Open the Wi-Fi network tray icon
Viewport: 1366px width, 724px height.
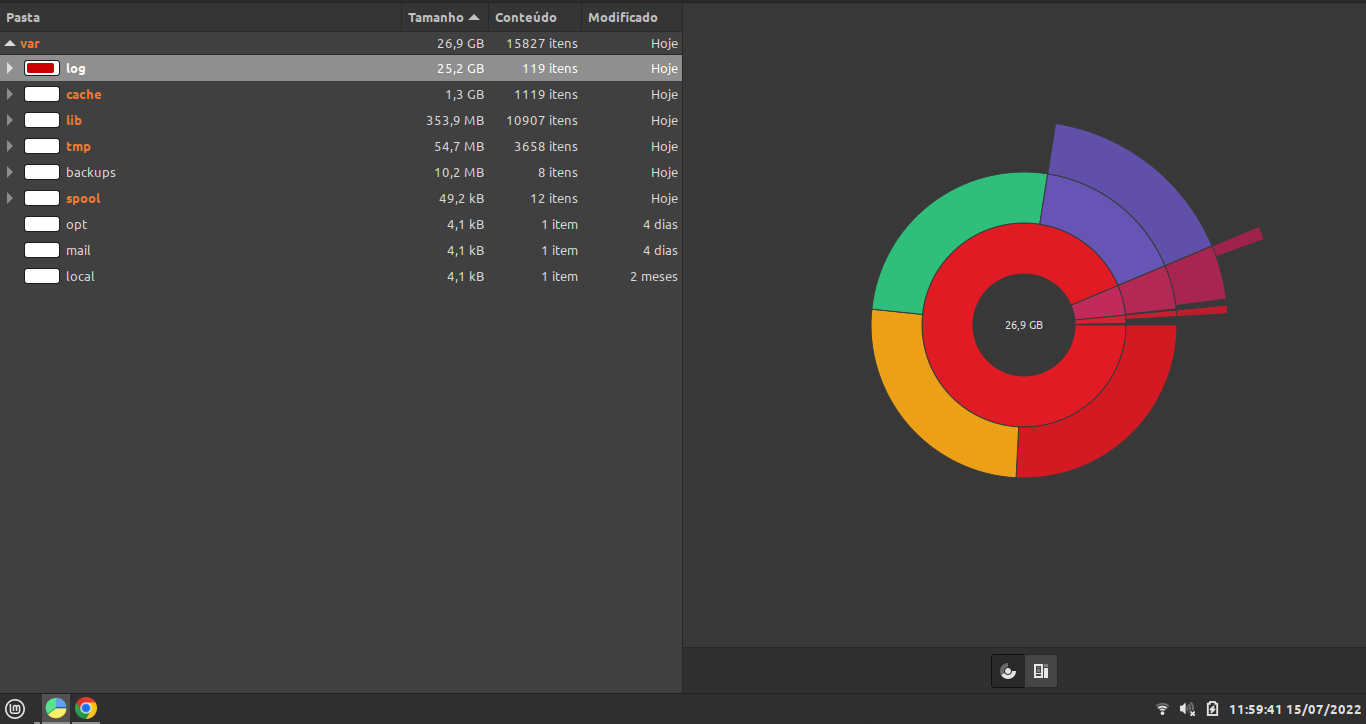[1162, 709]
